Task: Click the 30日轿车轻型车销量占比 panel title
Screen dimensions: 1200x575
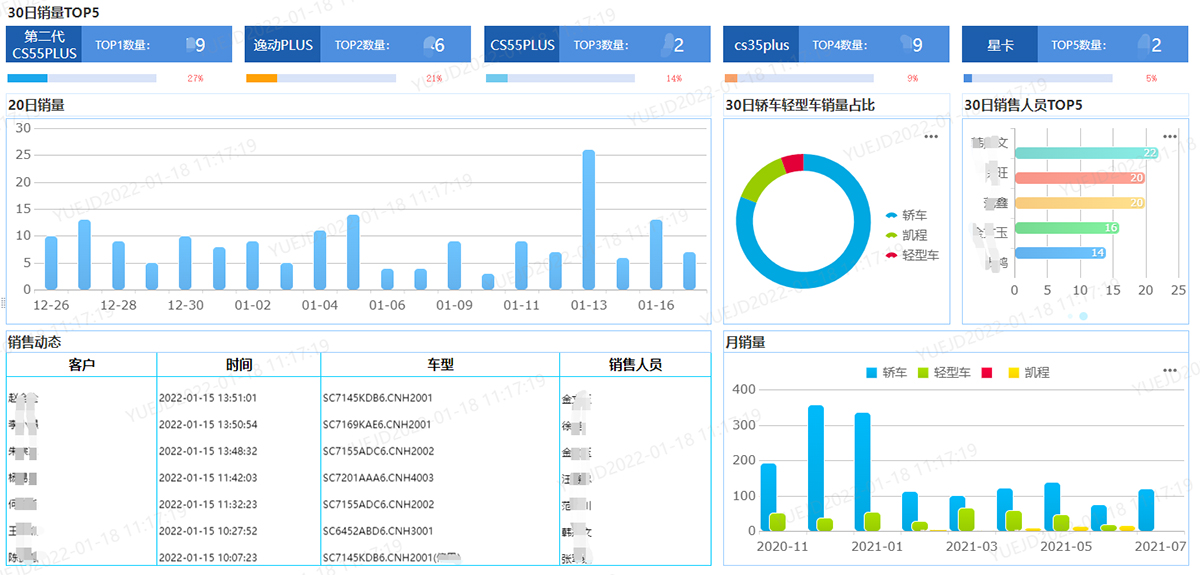Action: pyautogui.click(x=800, y=104)
